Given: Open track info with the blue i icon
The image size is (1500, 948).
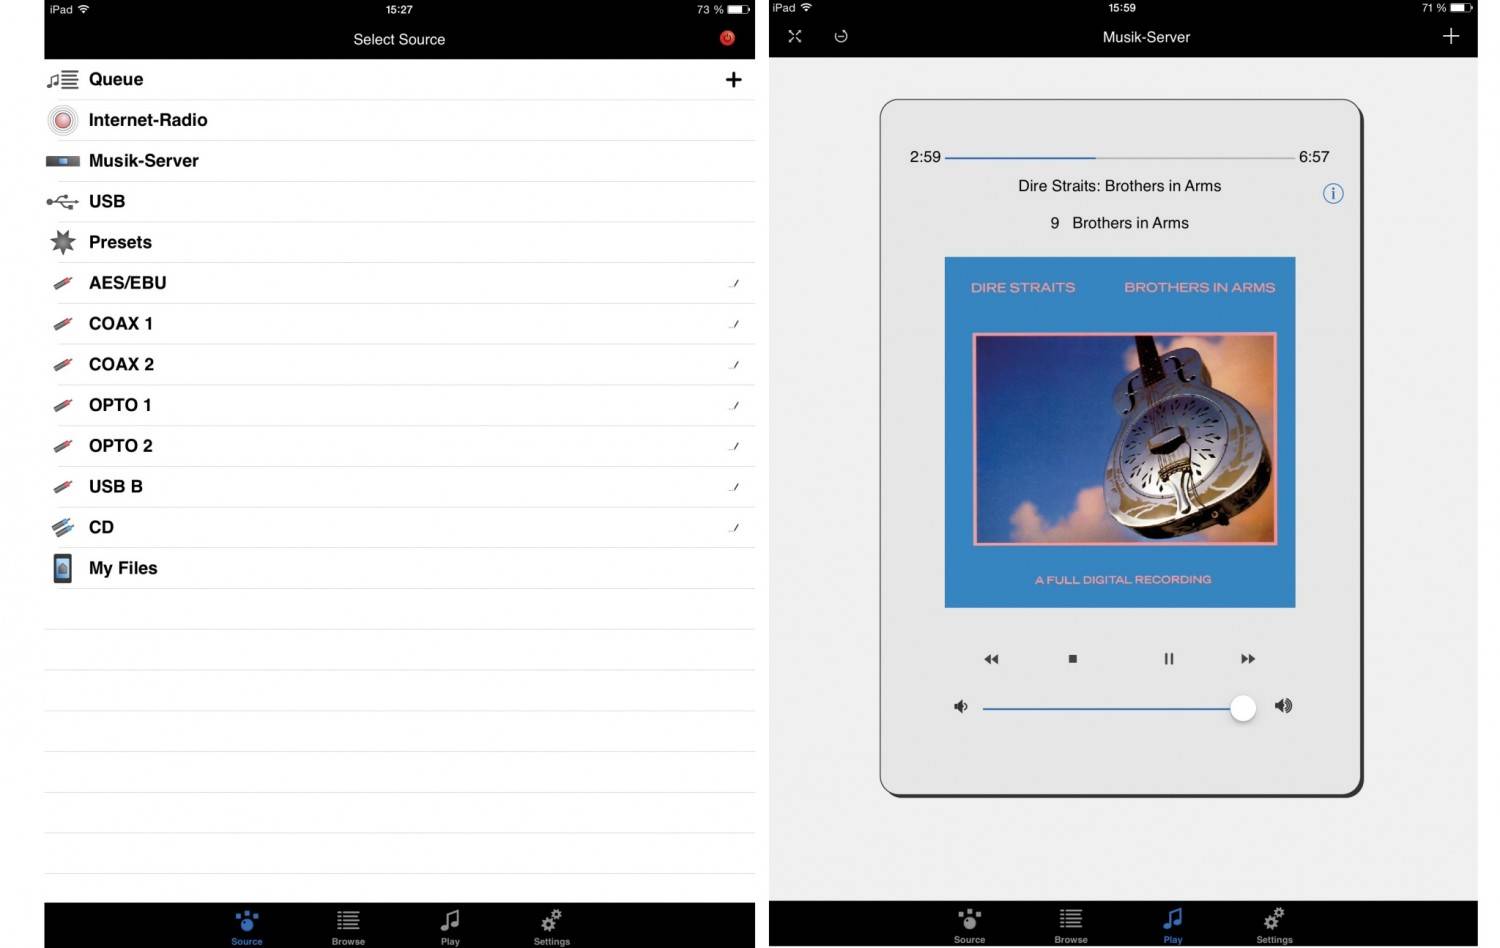Looking at the screenshot, I should [x=1333, y=194].
